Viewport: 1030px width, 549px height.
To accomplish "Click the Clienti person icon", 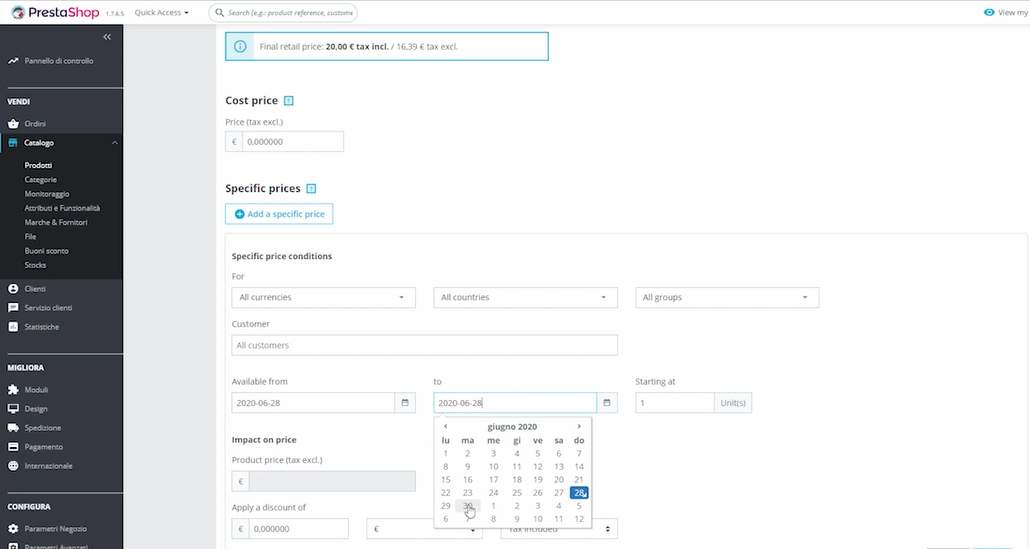I will tap(14, 289).
